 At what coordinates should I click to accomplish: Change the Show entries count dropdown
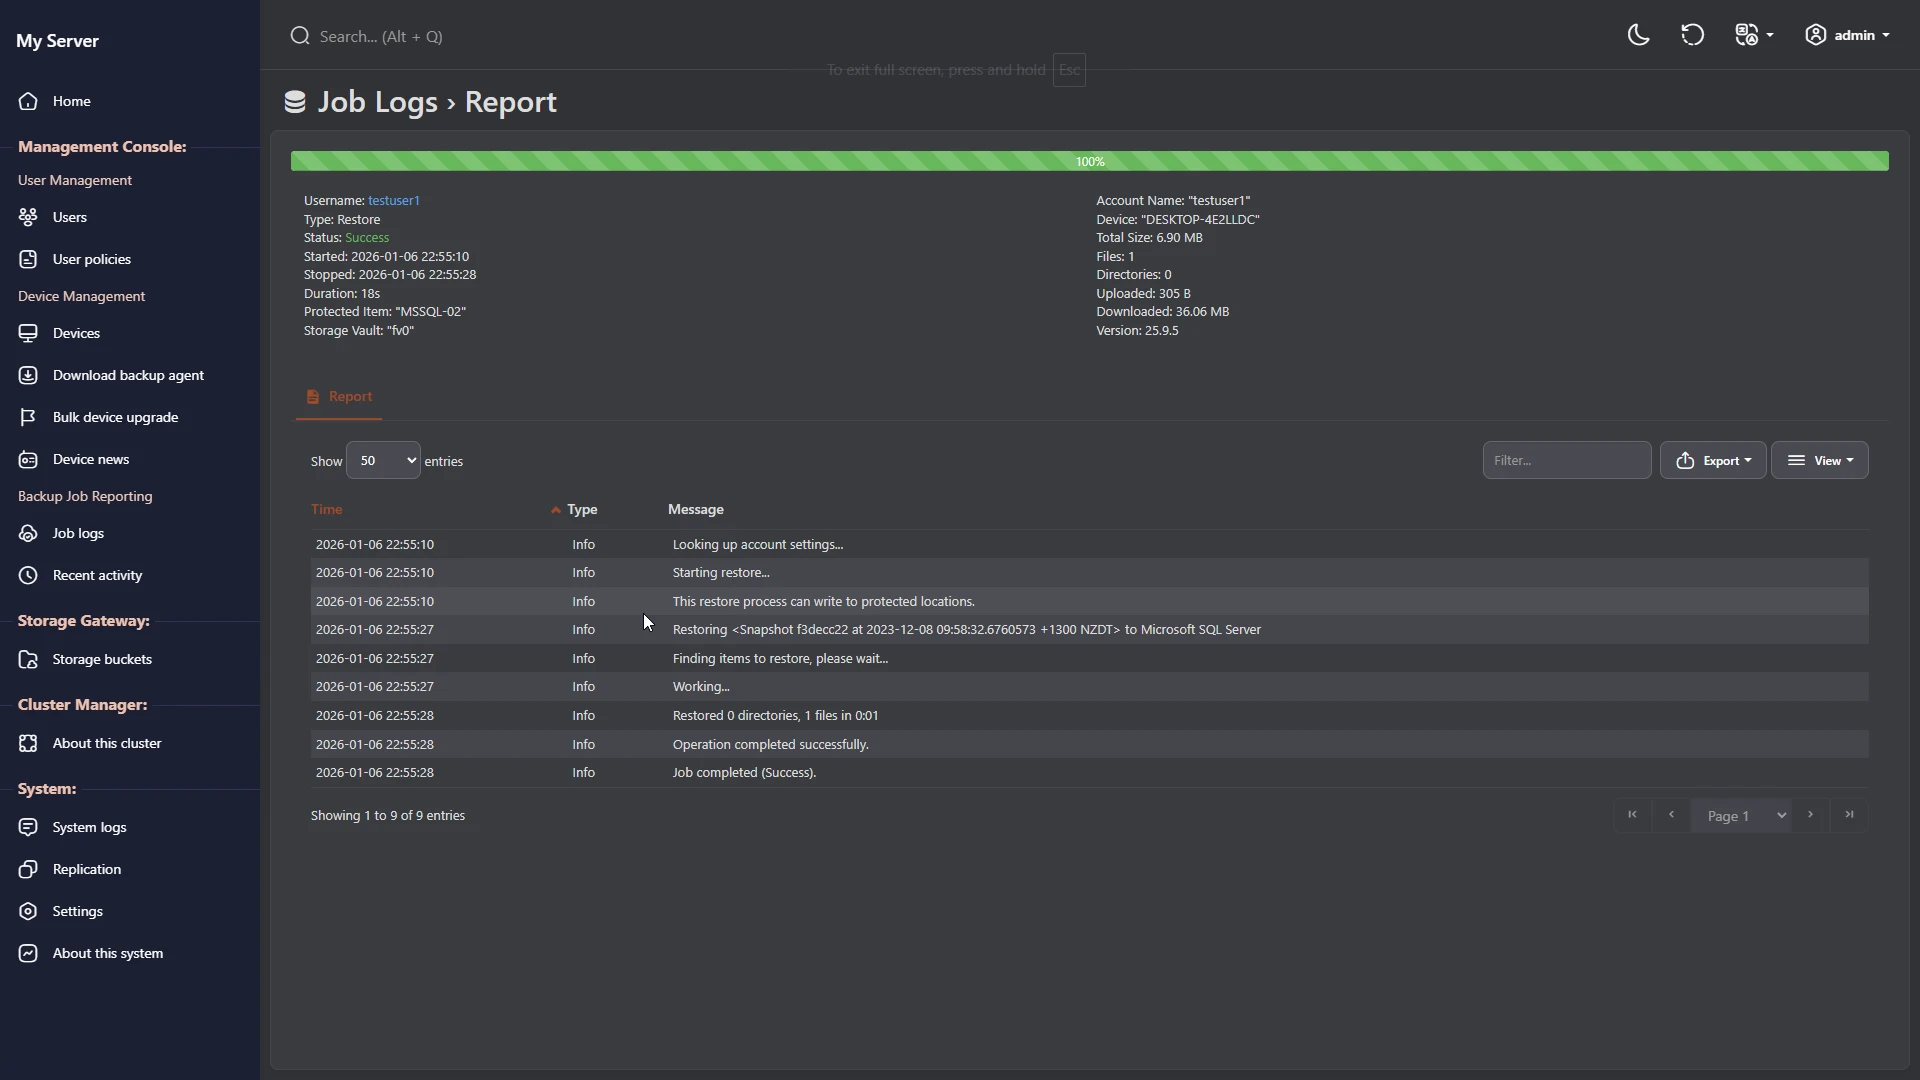(x=383, y=461)
